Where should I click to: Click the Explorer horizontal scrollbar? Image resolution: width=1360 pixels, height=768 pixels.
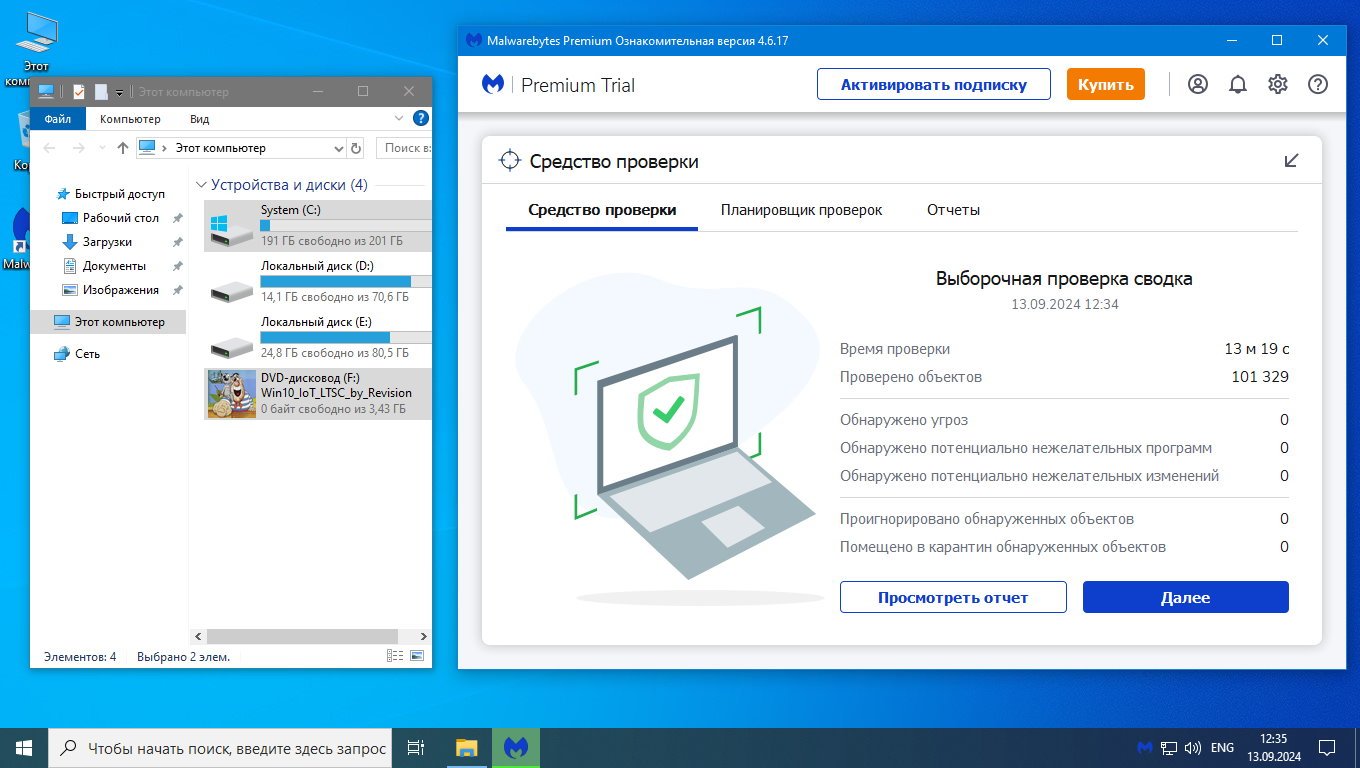pos(302,636)
